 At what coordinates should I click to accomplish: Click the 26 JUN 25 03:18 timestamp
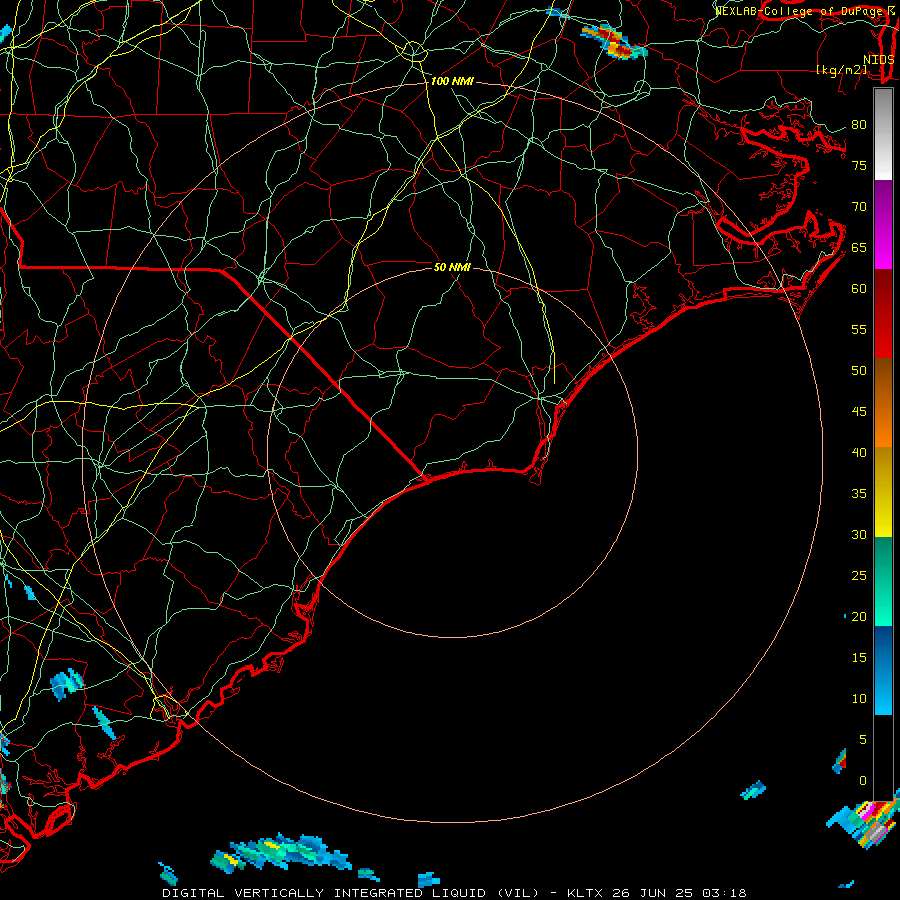[679, 893]
